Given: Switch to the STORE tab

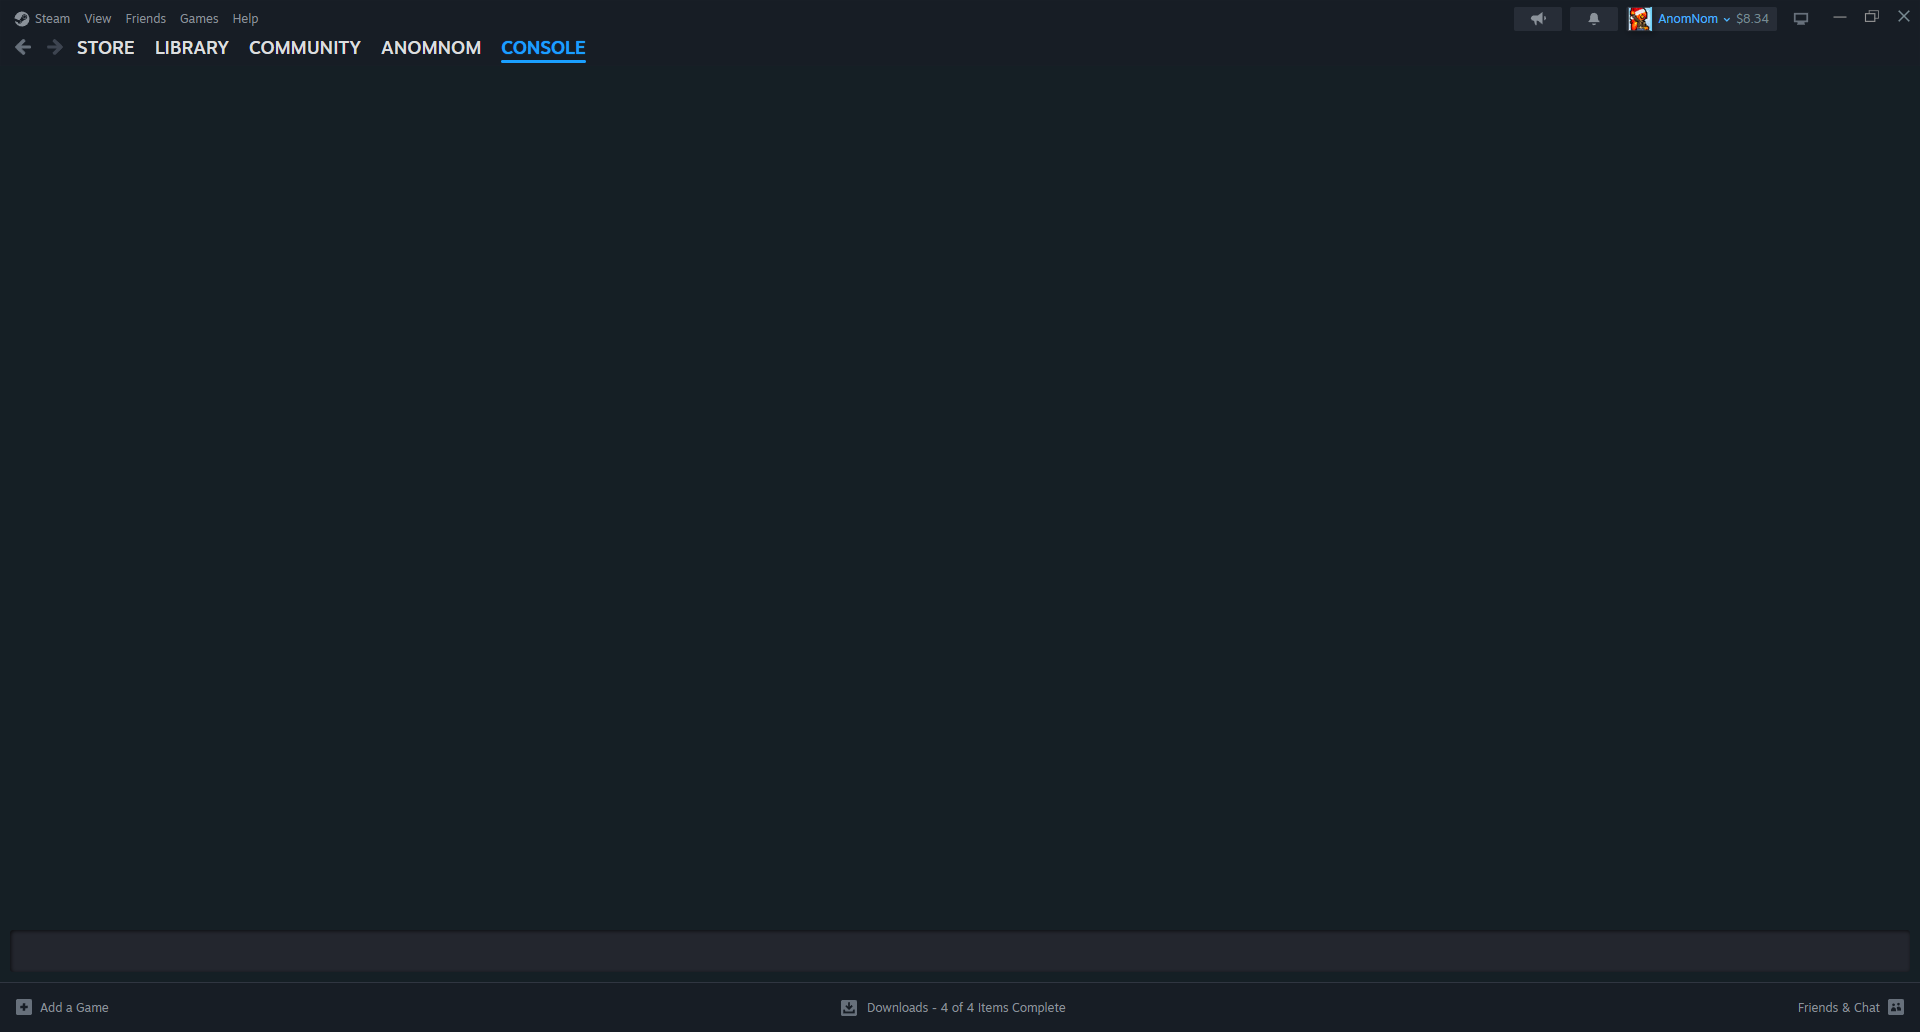Looking at the screenshot, I should [106, 48].
